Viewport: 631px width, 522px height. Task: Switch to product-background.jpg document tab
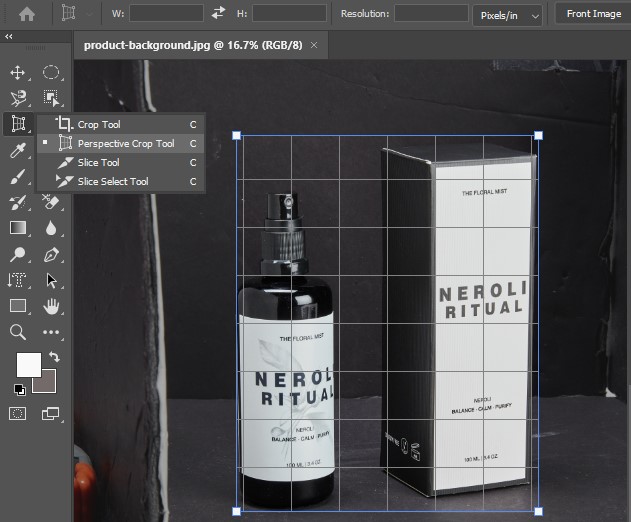point(193,45)
